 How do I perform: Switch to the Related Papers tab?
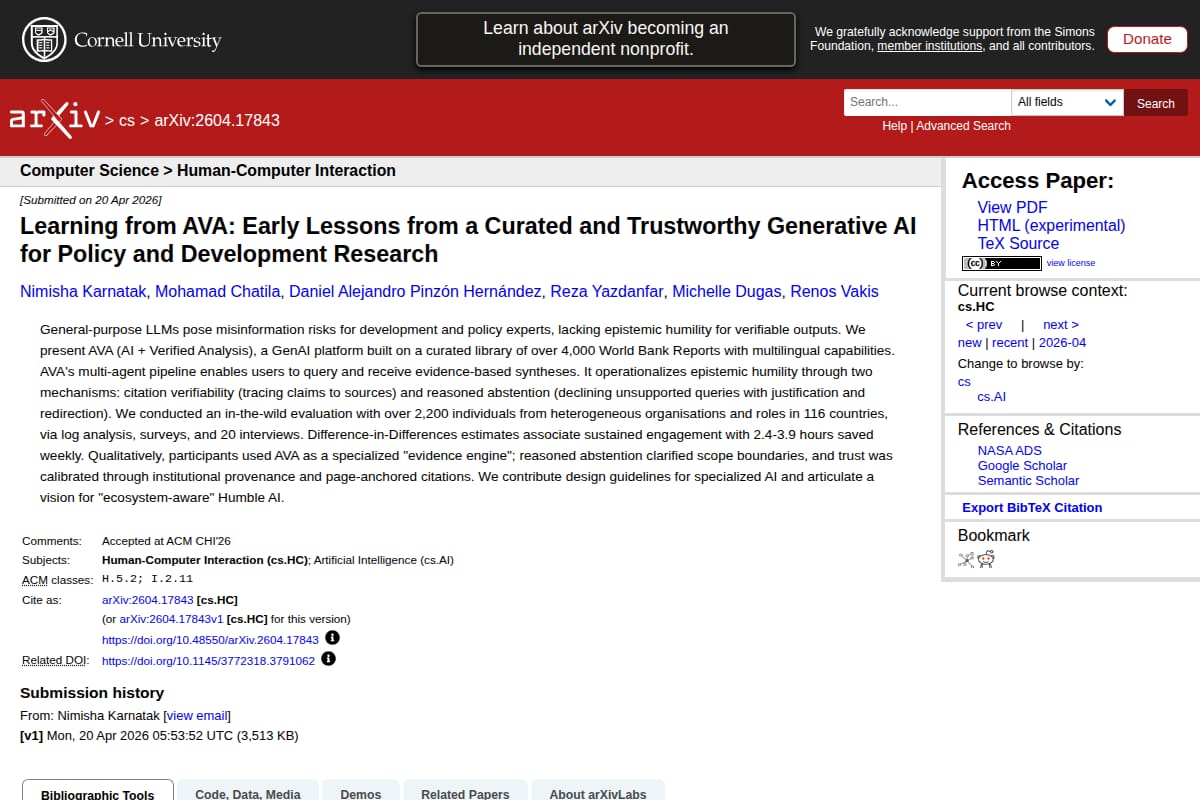pyautogui.click(x=465, y=791)
